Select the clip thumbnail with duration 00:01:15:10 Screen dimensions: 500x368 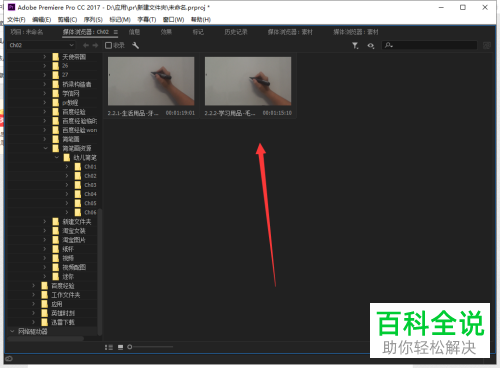pyautogui.click(x=248, y=81)
